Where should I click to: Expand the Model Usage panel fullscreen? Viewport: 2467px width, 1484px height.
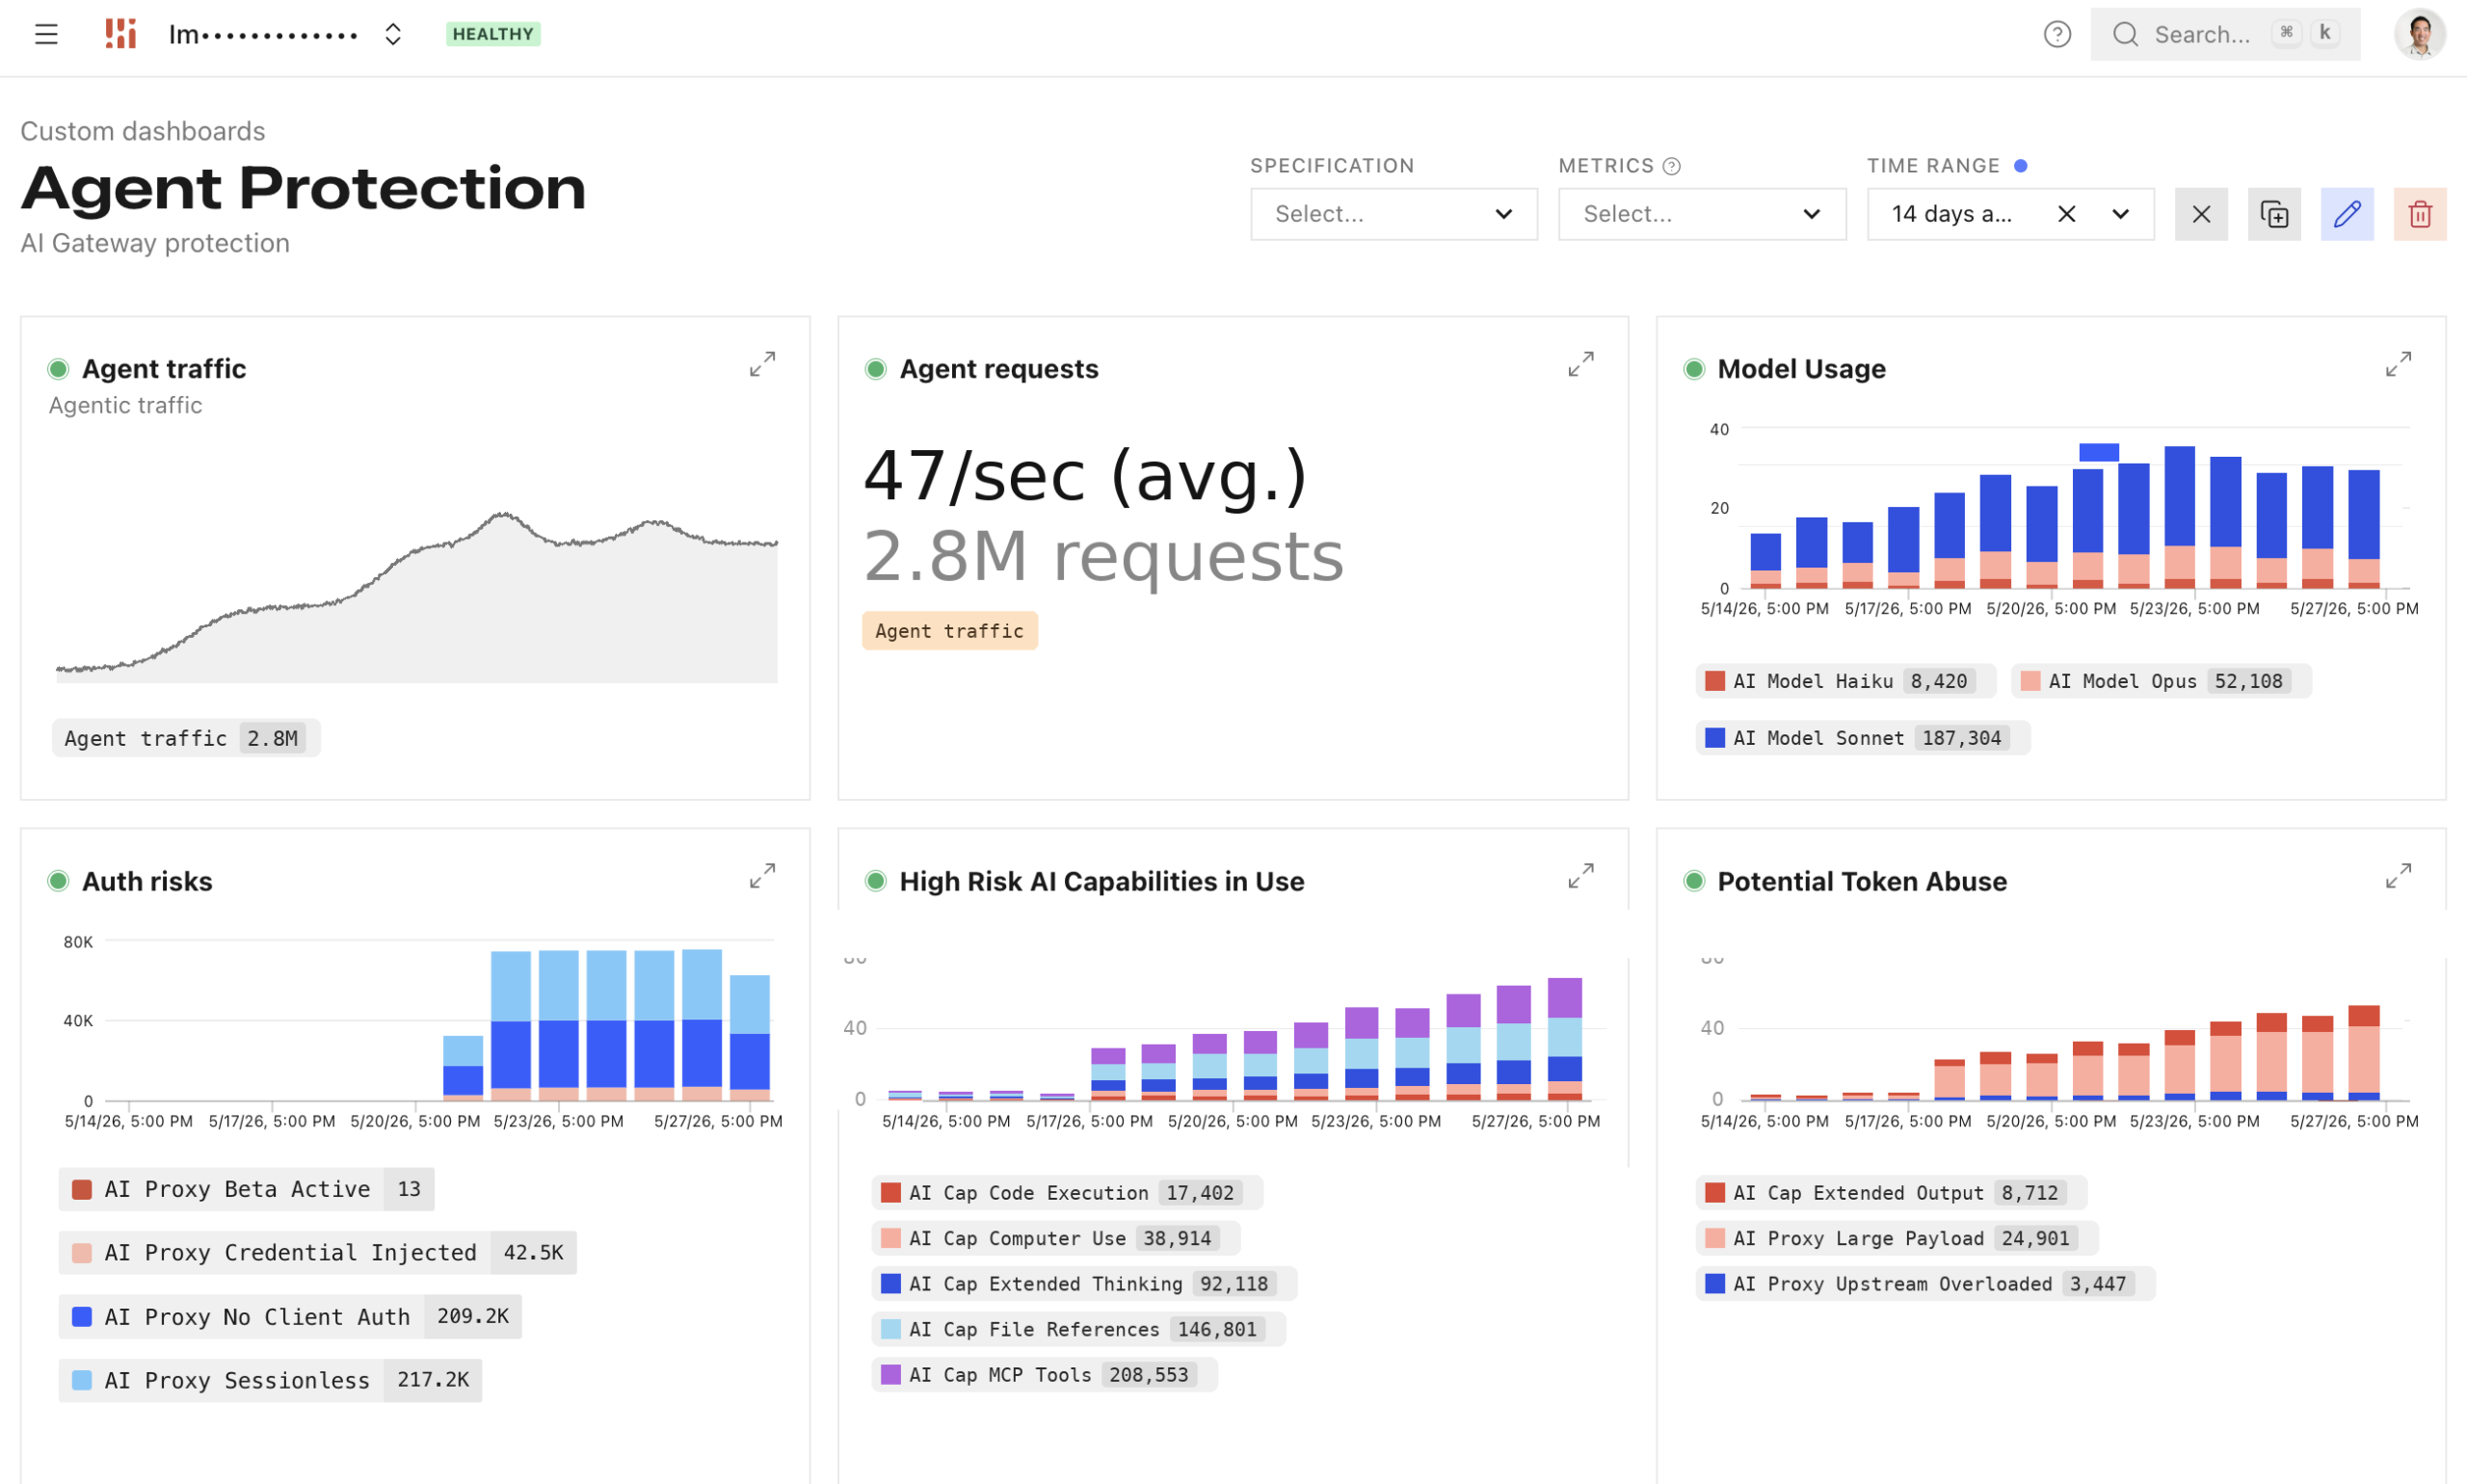[2397, 364]
